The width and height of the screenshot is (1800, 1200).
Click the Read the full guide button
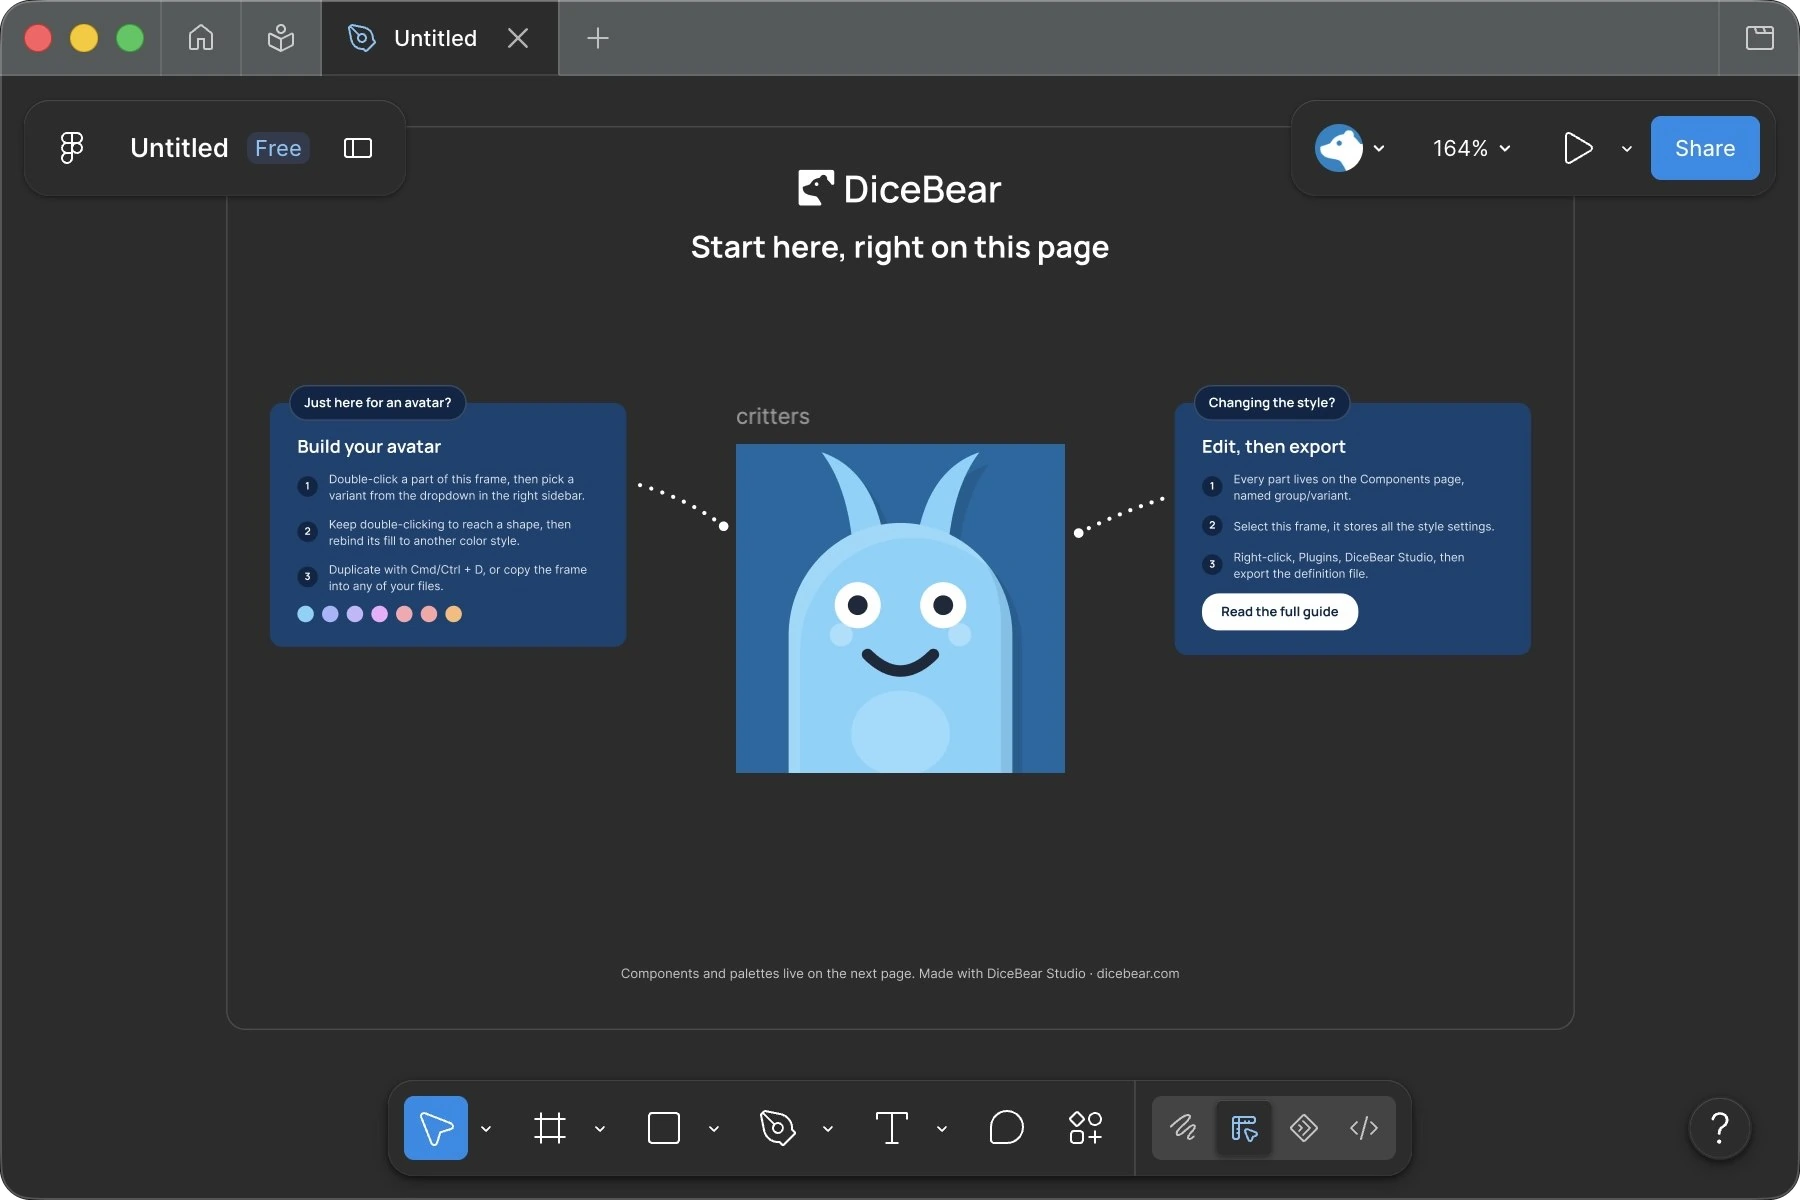1280,612
